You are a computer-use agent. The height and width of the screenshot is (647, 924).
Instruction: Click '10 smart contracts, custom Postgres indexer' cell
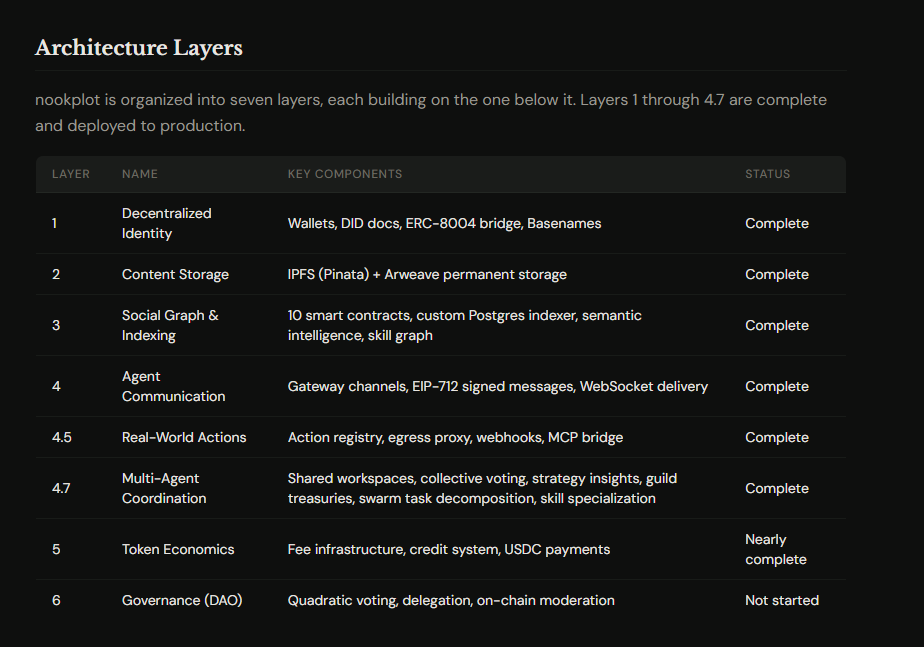pyautogui.click(x=464, y=325)
